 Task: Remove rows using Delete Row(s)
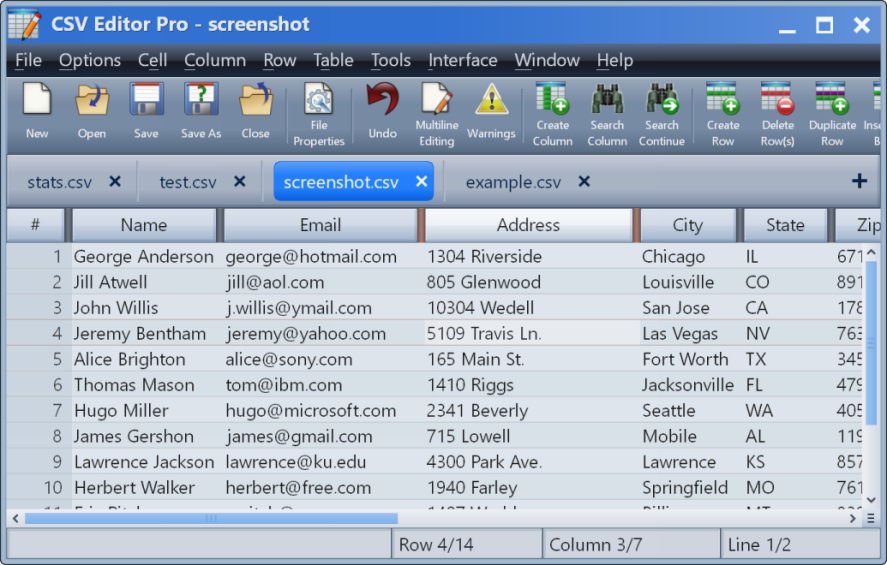coord(777,115)
